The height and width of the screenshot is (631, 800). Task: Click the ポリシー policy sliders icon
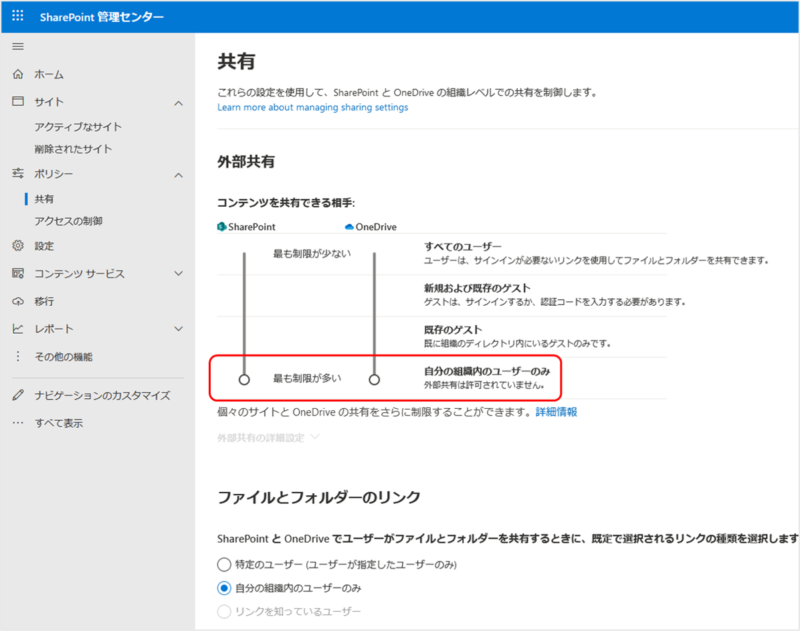point(17,175)
